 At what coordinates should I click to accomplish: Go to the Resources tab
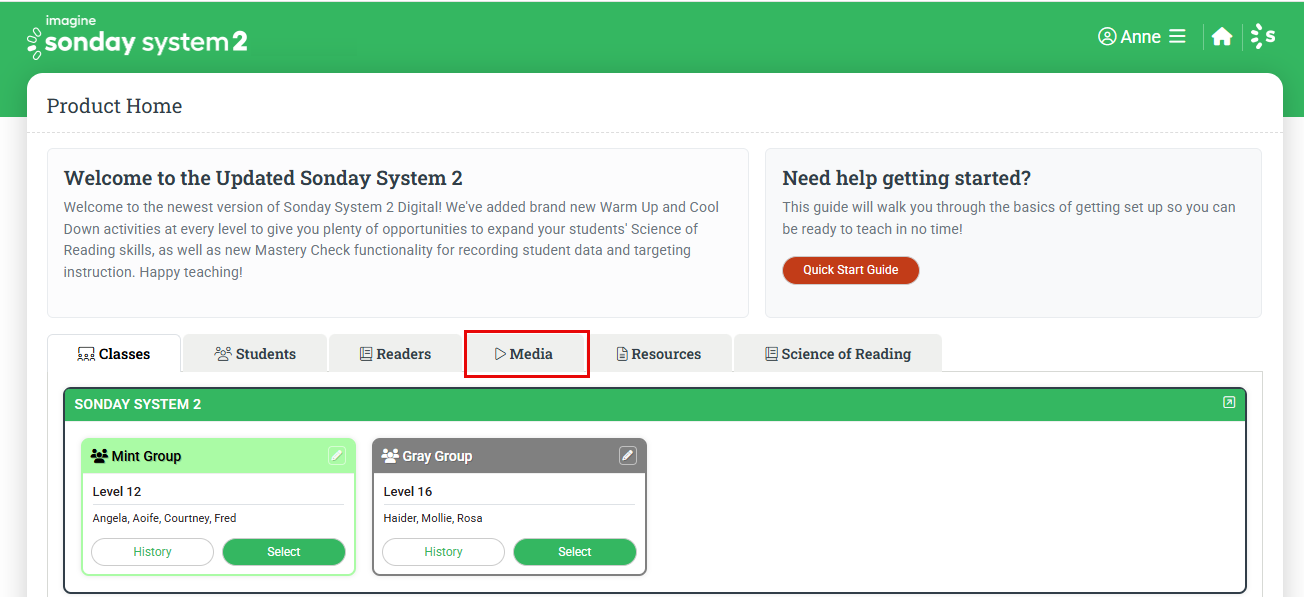click(x=659, y=354)
